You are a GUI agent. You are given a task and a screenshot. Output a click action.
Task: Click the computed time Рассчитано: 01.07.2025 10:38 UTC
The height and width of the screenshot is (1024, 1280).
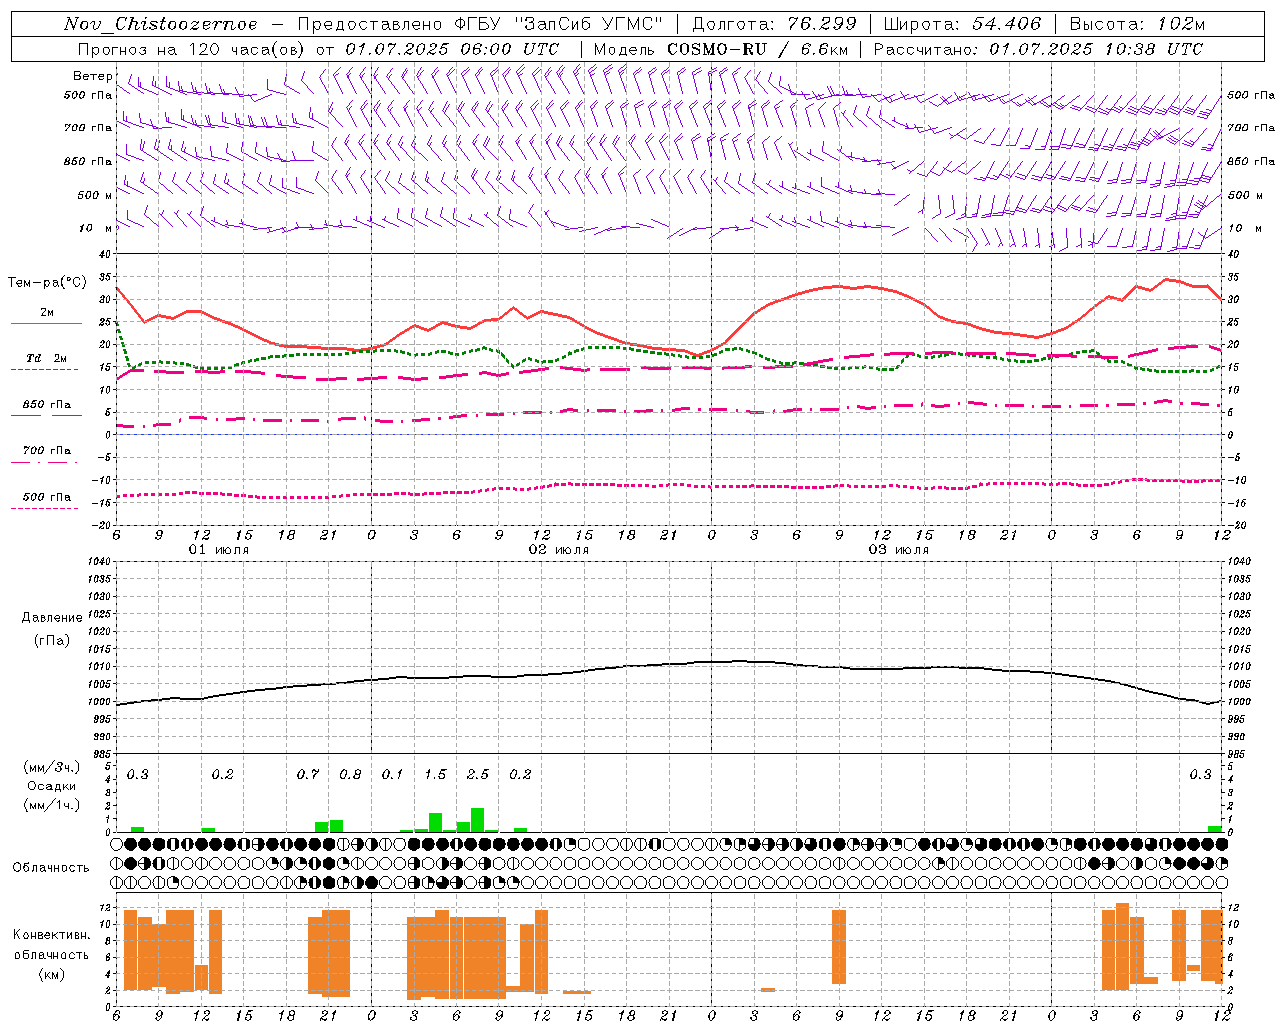[x=1038, y=49]
